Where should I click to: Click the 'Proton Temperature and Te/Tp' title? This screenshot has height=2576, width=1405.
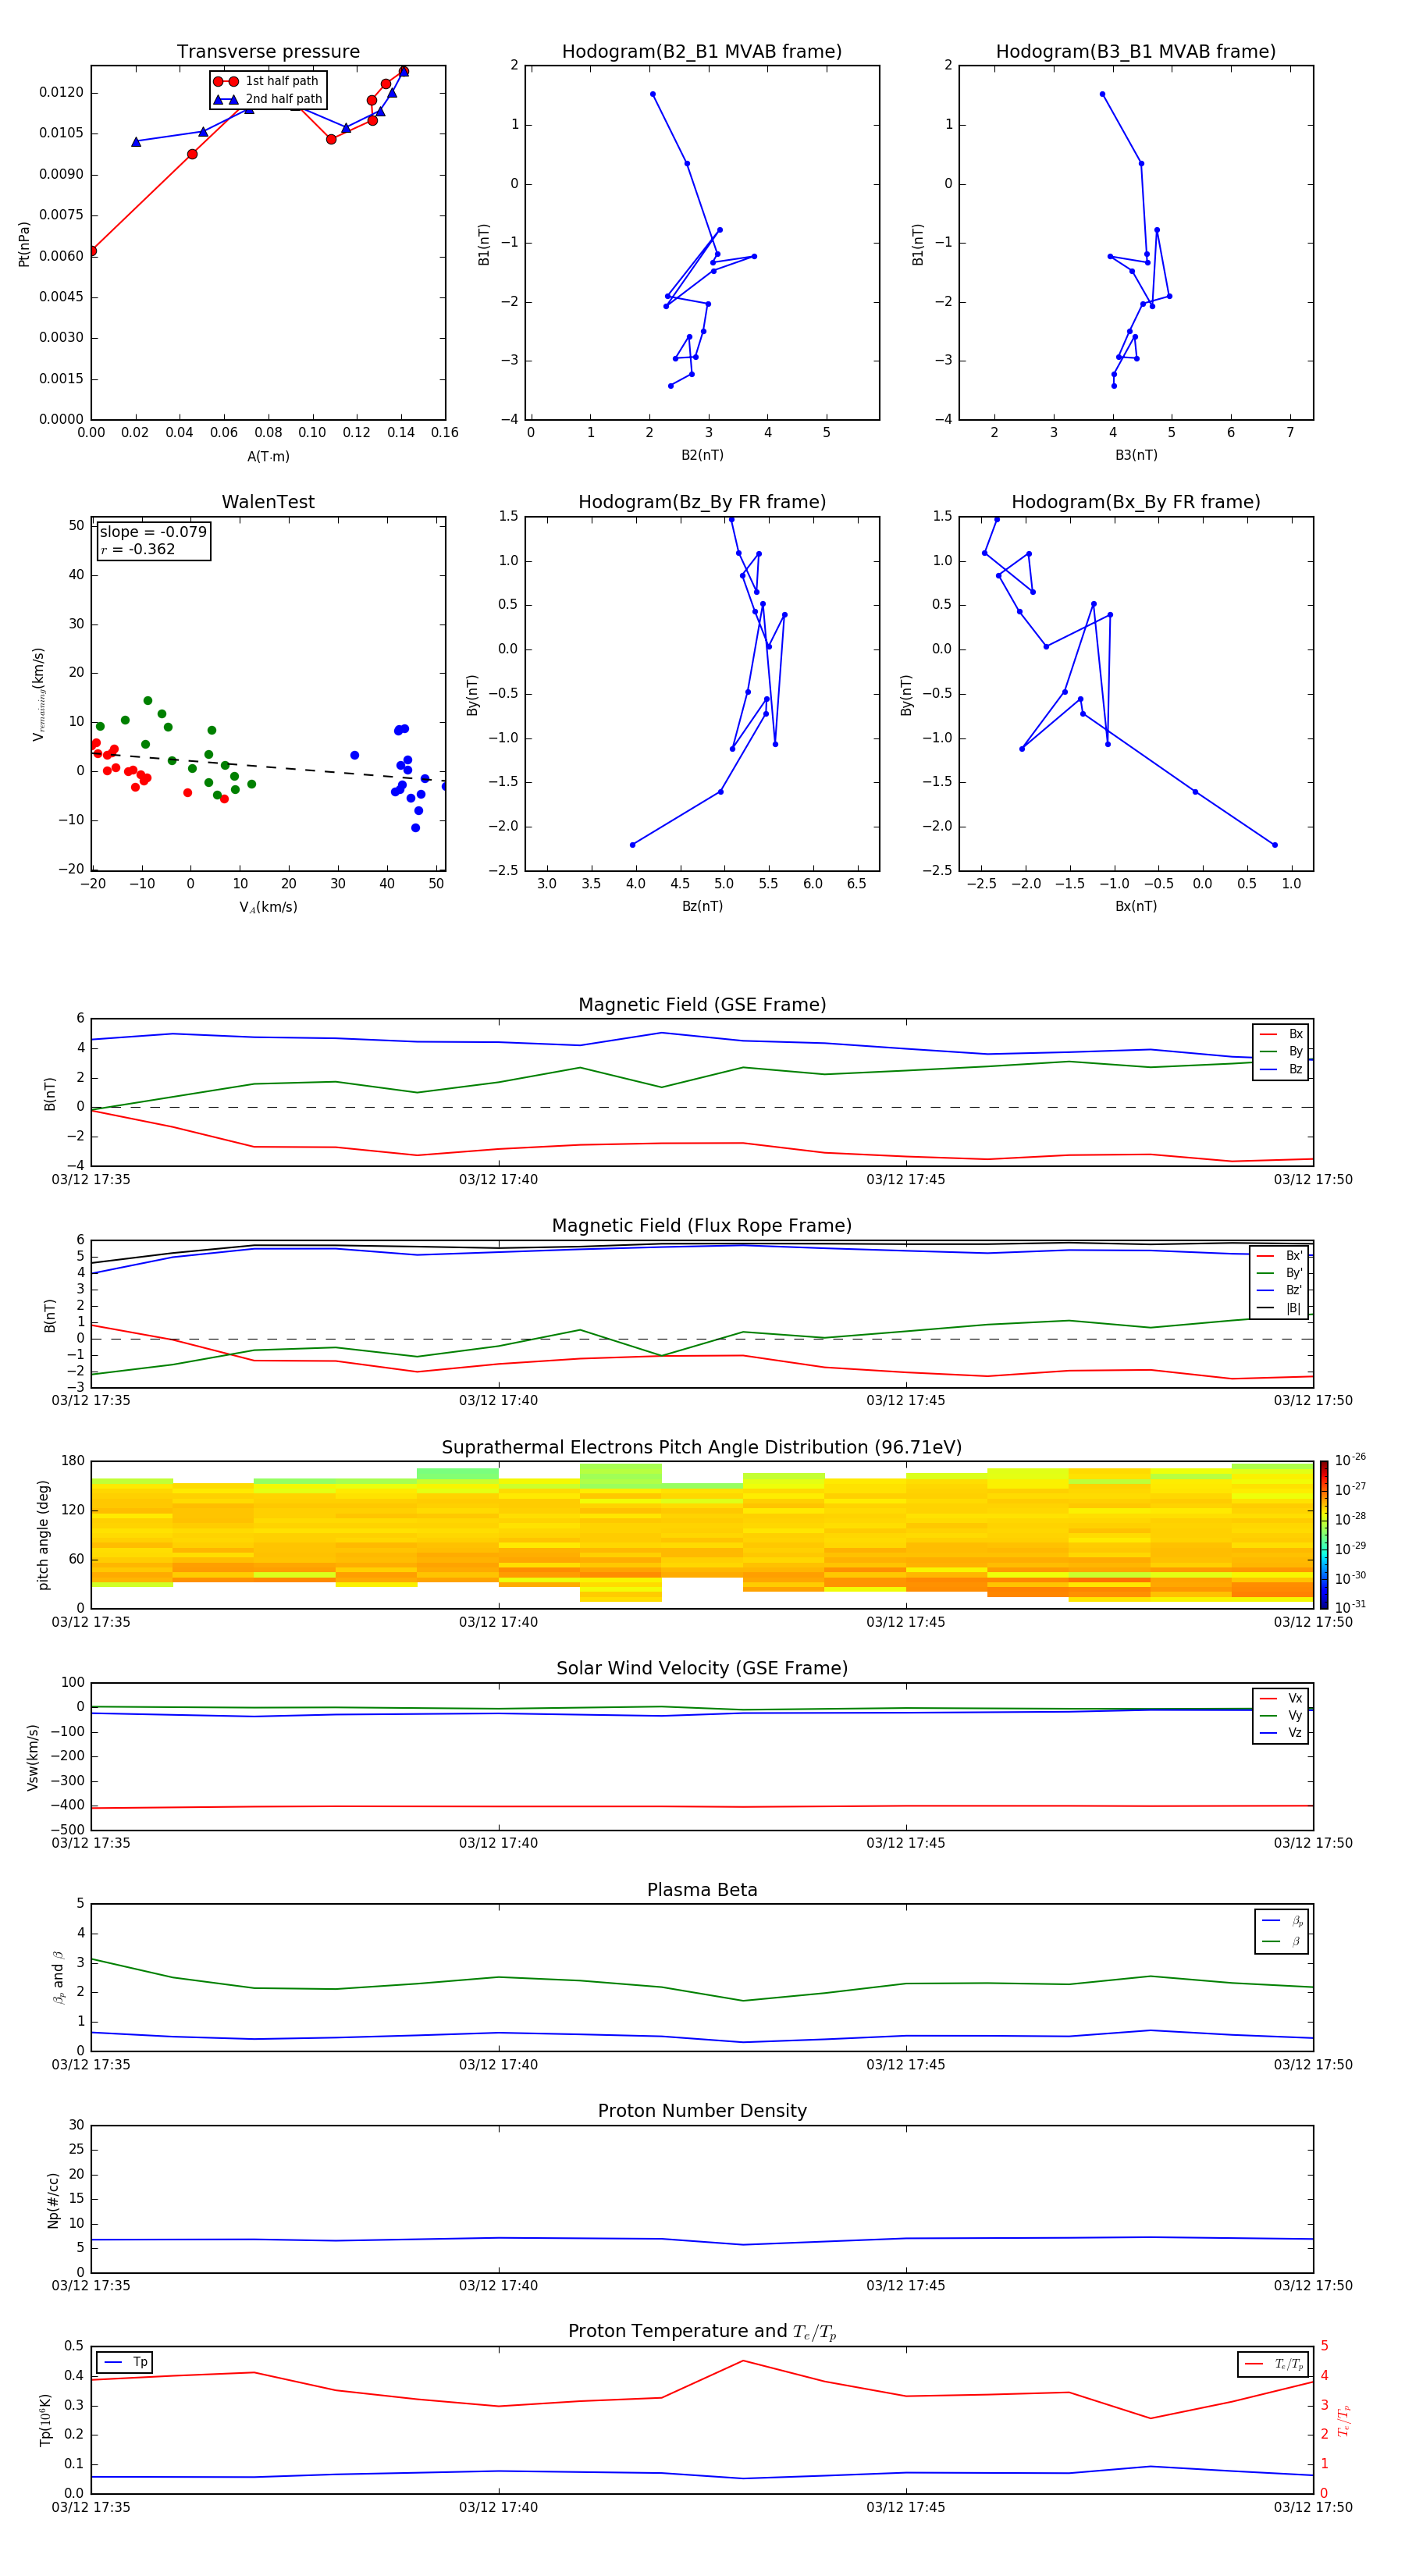702,2332
